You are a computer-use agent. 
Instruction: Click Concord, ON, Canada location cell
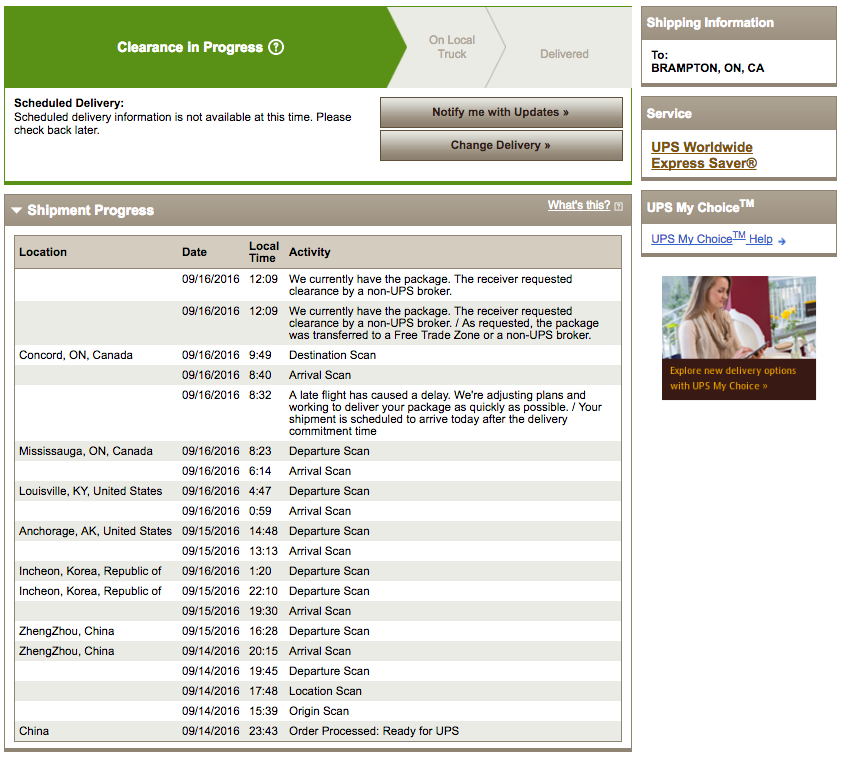[x=76, y=355]
